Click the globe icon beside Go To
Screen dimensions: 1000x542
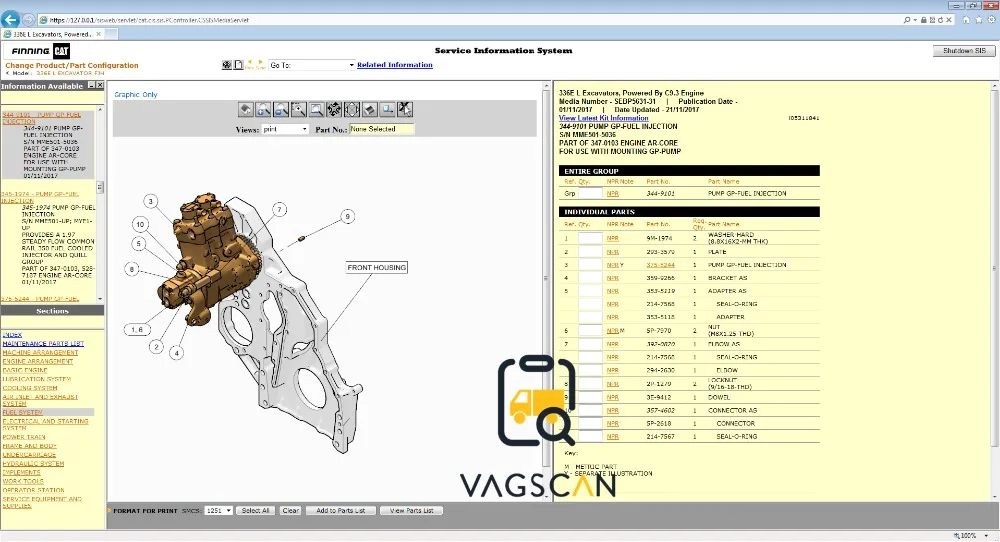pyautogui.click(x=226, y=65)
